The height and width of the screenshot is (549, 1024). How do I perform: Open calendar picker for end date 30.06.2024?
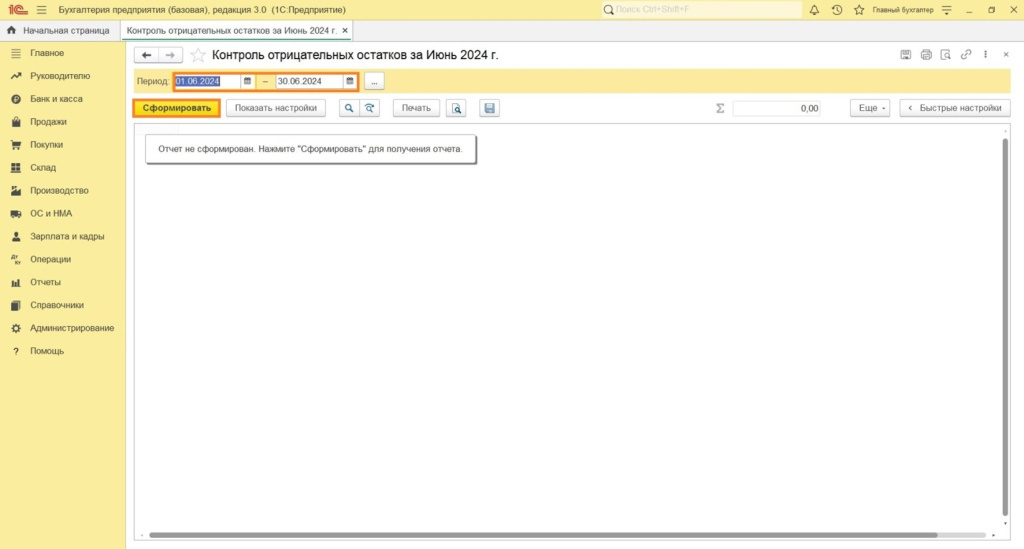click(350, 81)
